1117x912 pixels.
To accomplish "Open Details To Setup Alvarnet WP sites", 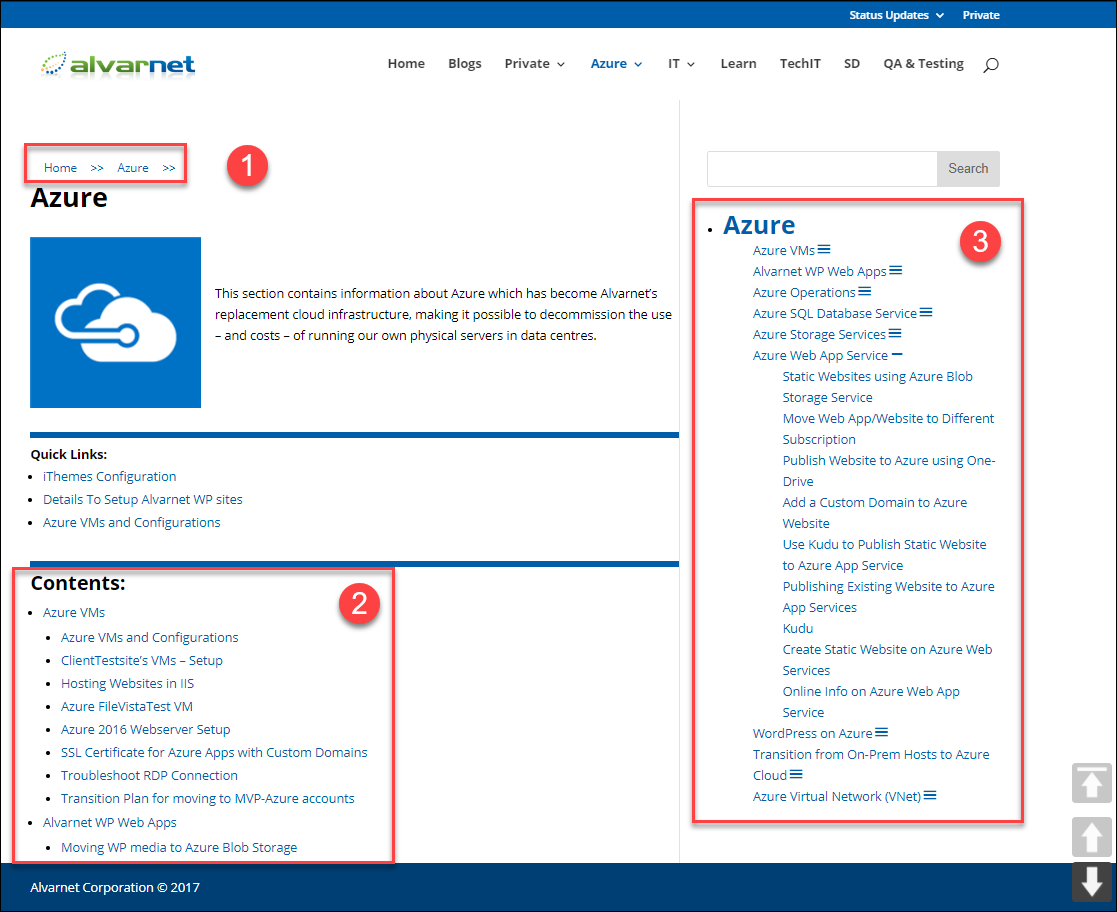I will pos(142,499).
